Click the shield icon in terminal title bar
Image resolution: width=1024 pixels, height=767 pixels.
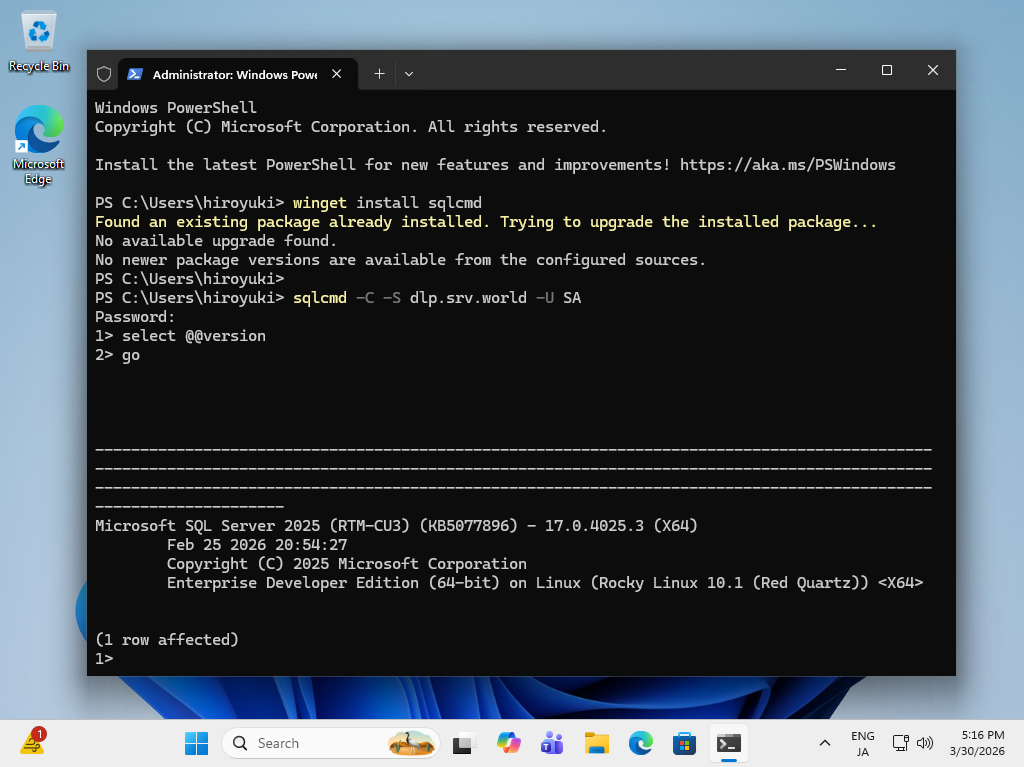tap(104, 74)
